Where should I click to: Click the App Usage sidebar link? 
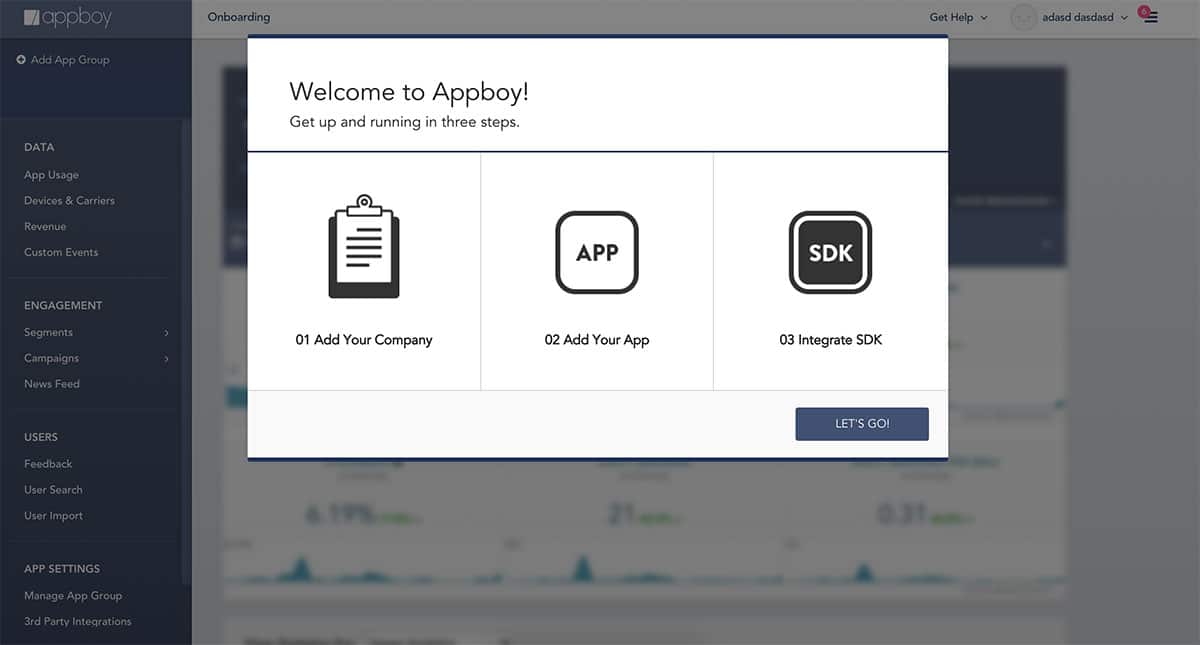[x=49, y=174]
